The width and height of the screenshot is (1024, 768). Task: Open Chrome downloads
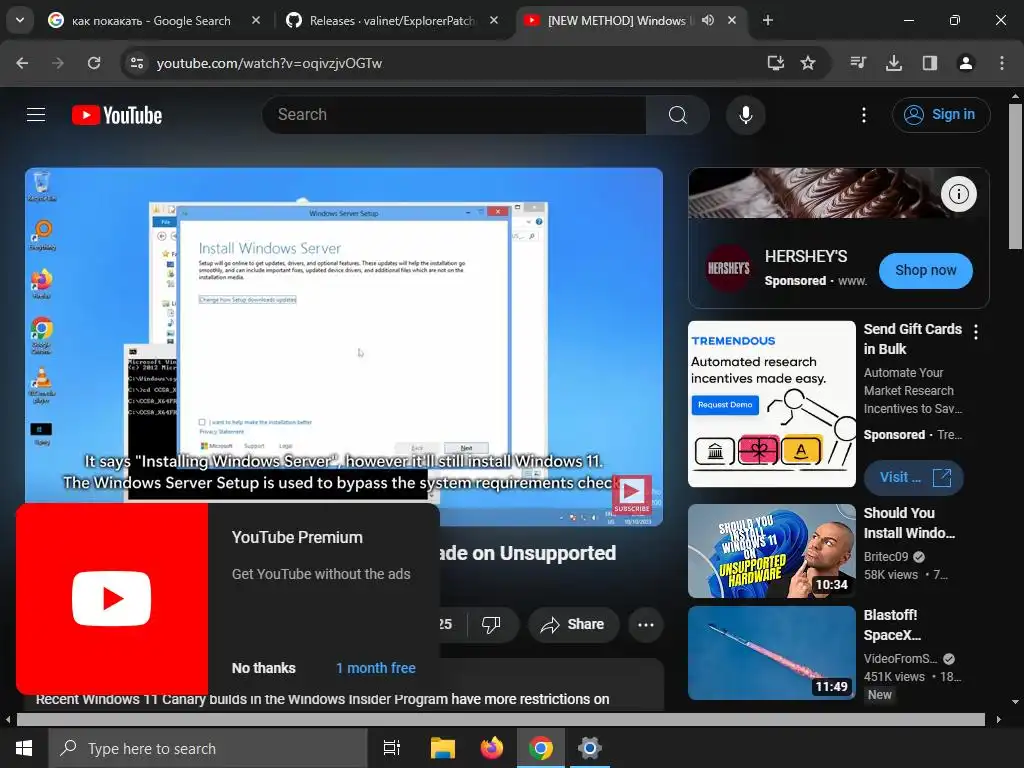pyautogui.click(x=894, y=63)
